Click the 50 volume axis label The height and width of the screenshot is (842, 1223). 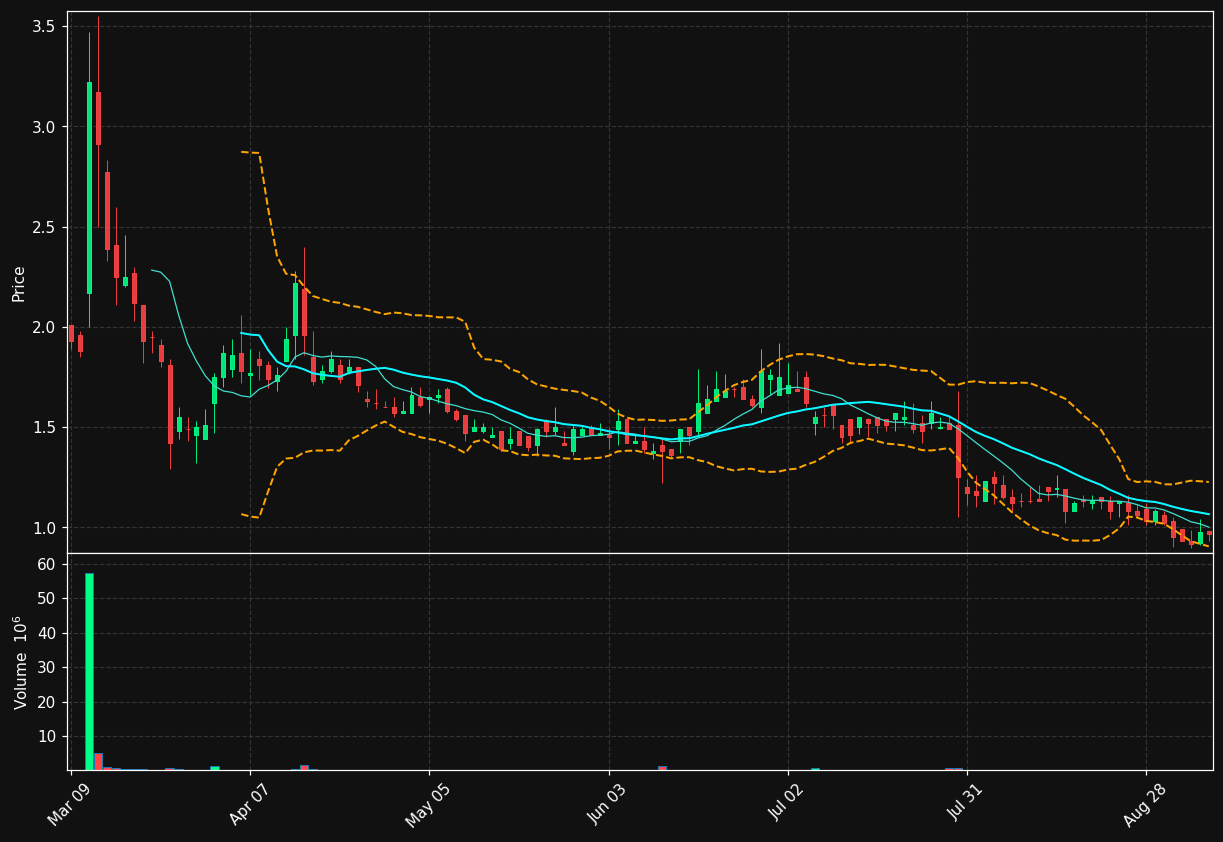click(x=46, y=599)
